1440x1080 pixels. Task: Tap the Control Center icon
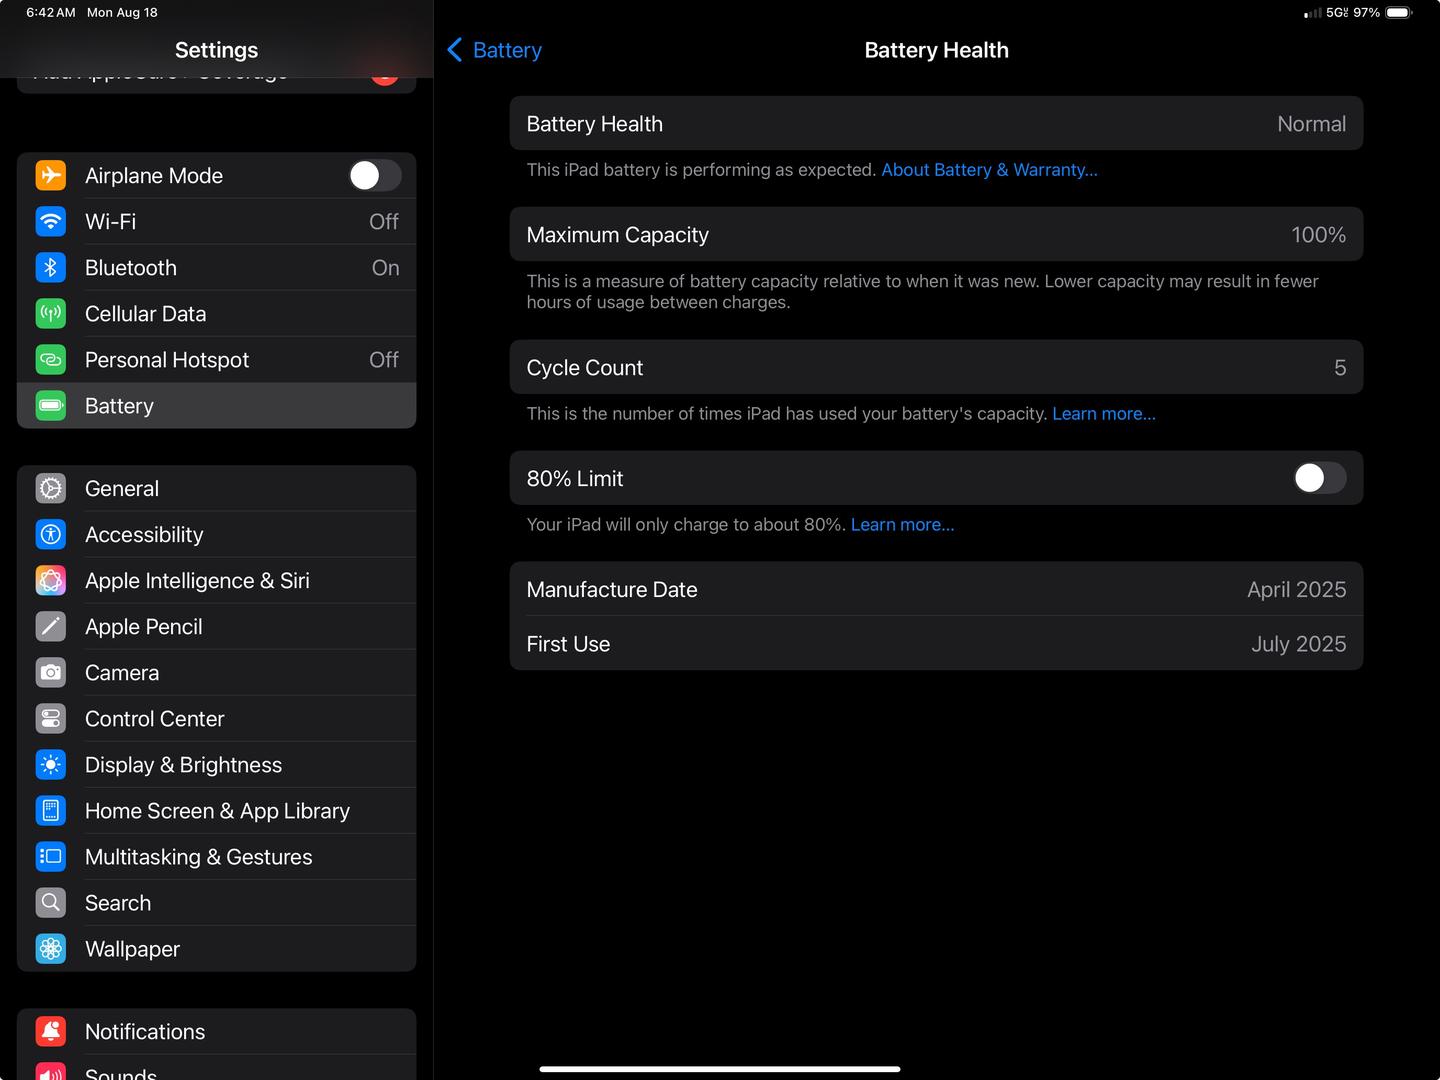coord(51,718)
